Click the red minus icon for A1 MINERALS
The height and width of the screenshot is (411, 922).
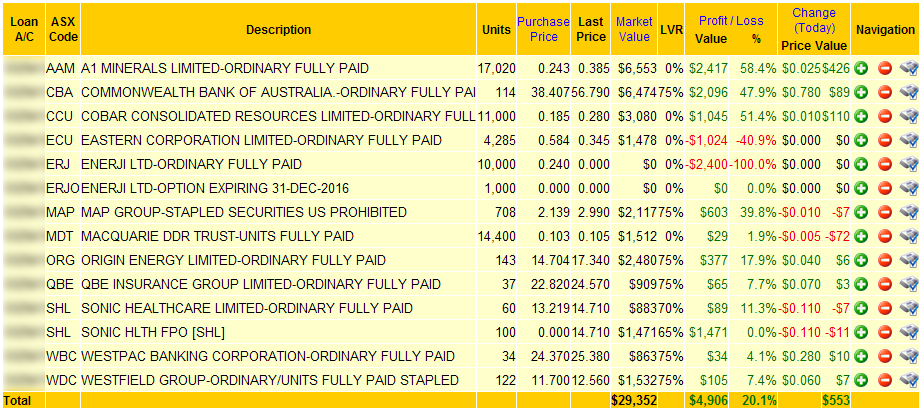(885, 68)
